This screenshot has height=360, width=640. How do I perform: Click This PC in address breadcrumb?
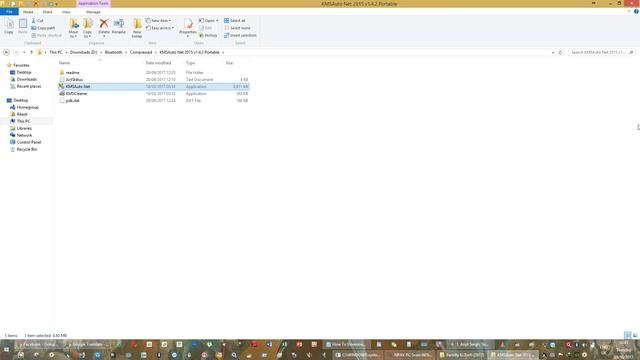[x=56, y=52]
